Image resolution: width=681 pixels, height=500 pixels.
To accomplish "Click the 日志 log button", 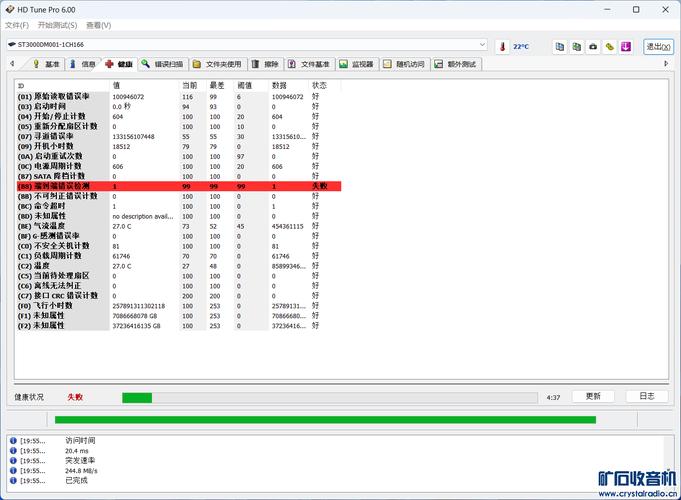I will click(x=647, y=396).
